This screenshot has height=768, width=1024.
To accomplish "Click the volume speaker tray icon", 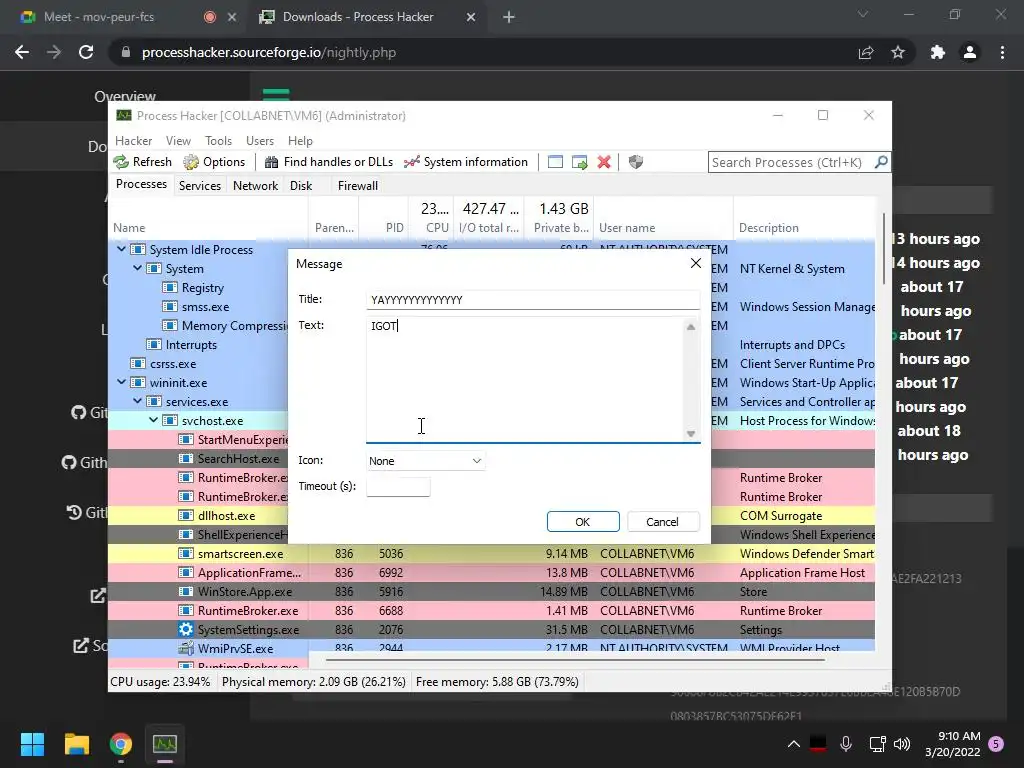I will point(902,744).
